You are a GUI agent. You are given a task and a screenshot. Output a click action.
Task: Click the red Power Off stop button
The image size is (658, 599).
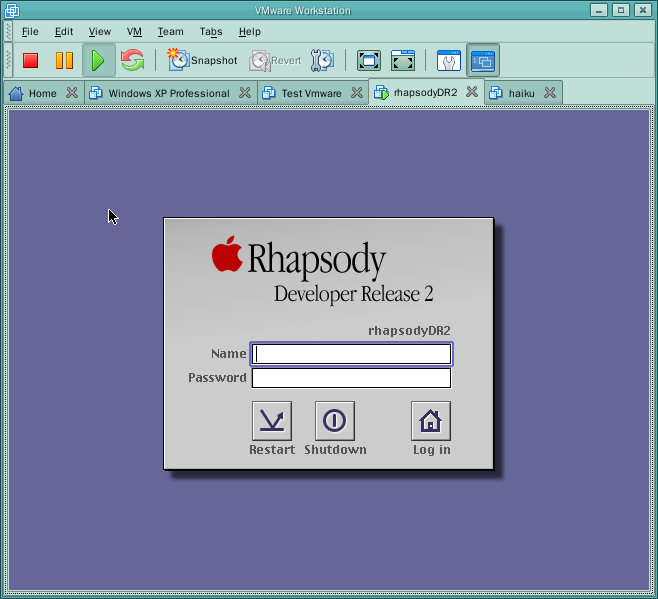tap(31, 60)
